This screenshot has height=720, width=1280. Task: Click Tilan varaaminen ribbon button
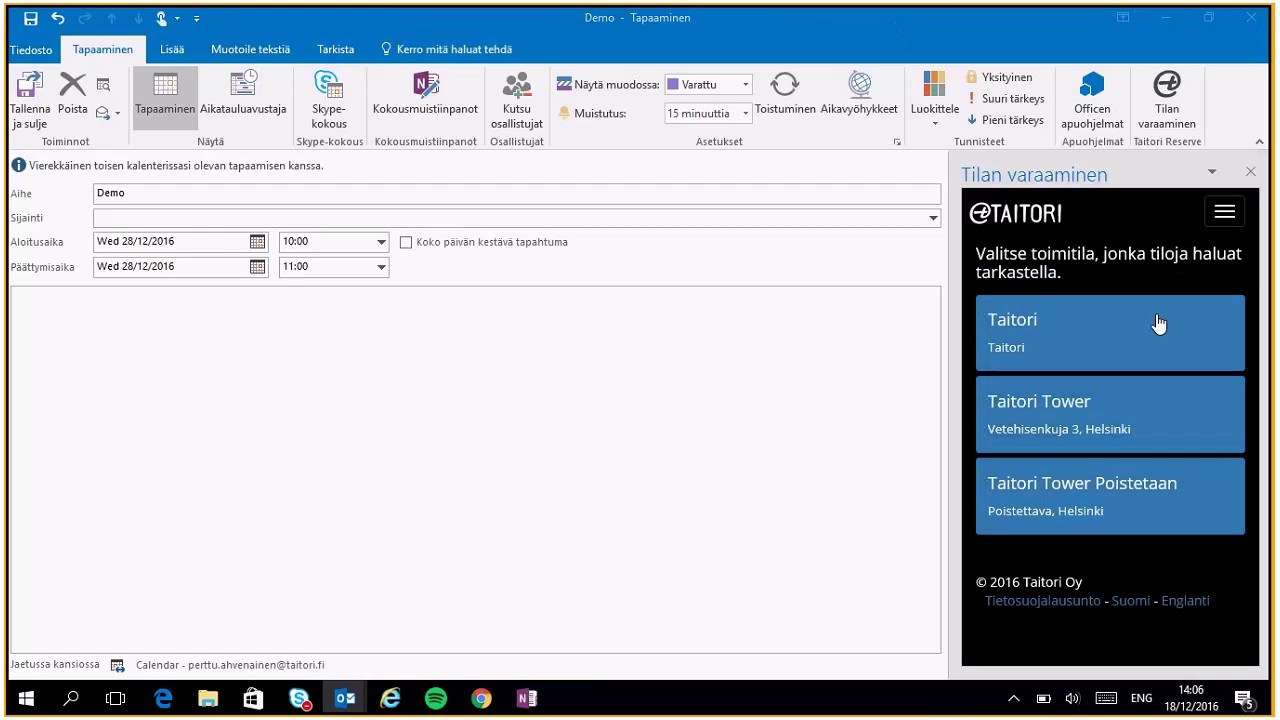point(1167,100)
